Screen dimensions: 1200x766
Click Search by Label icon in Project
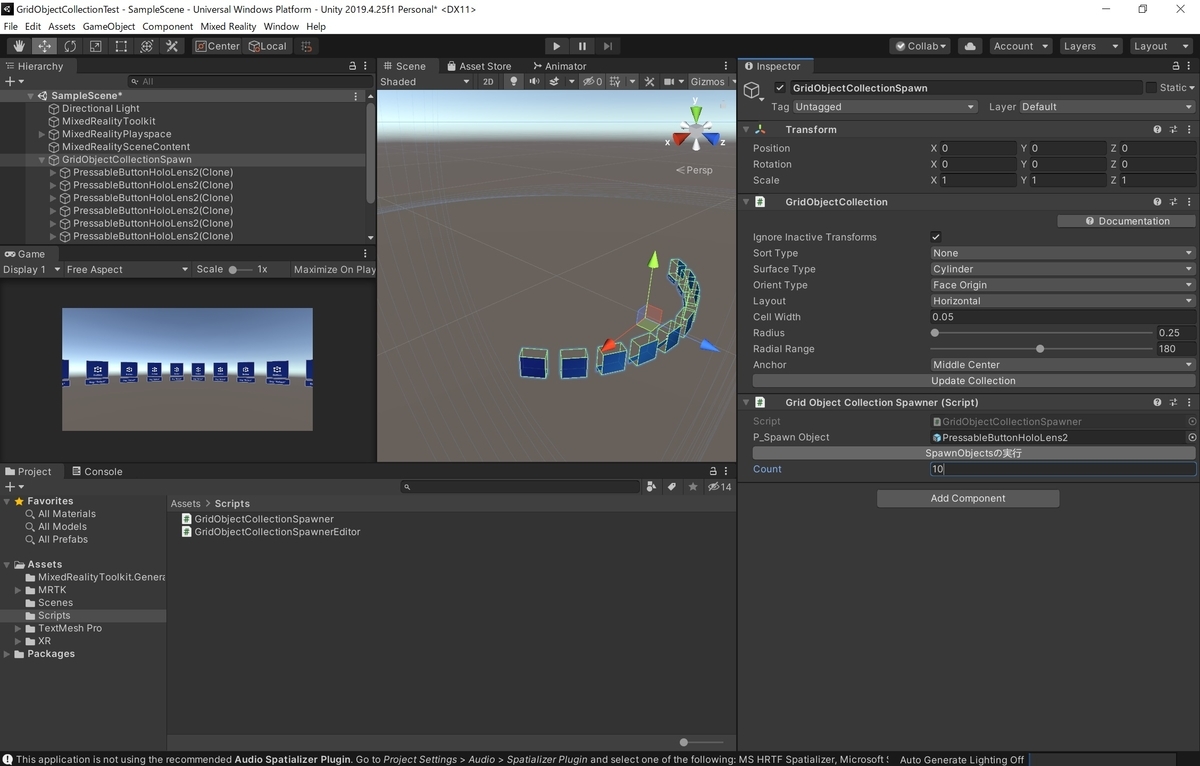[672, 487]
